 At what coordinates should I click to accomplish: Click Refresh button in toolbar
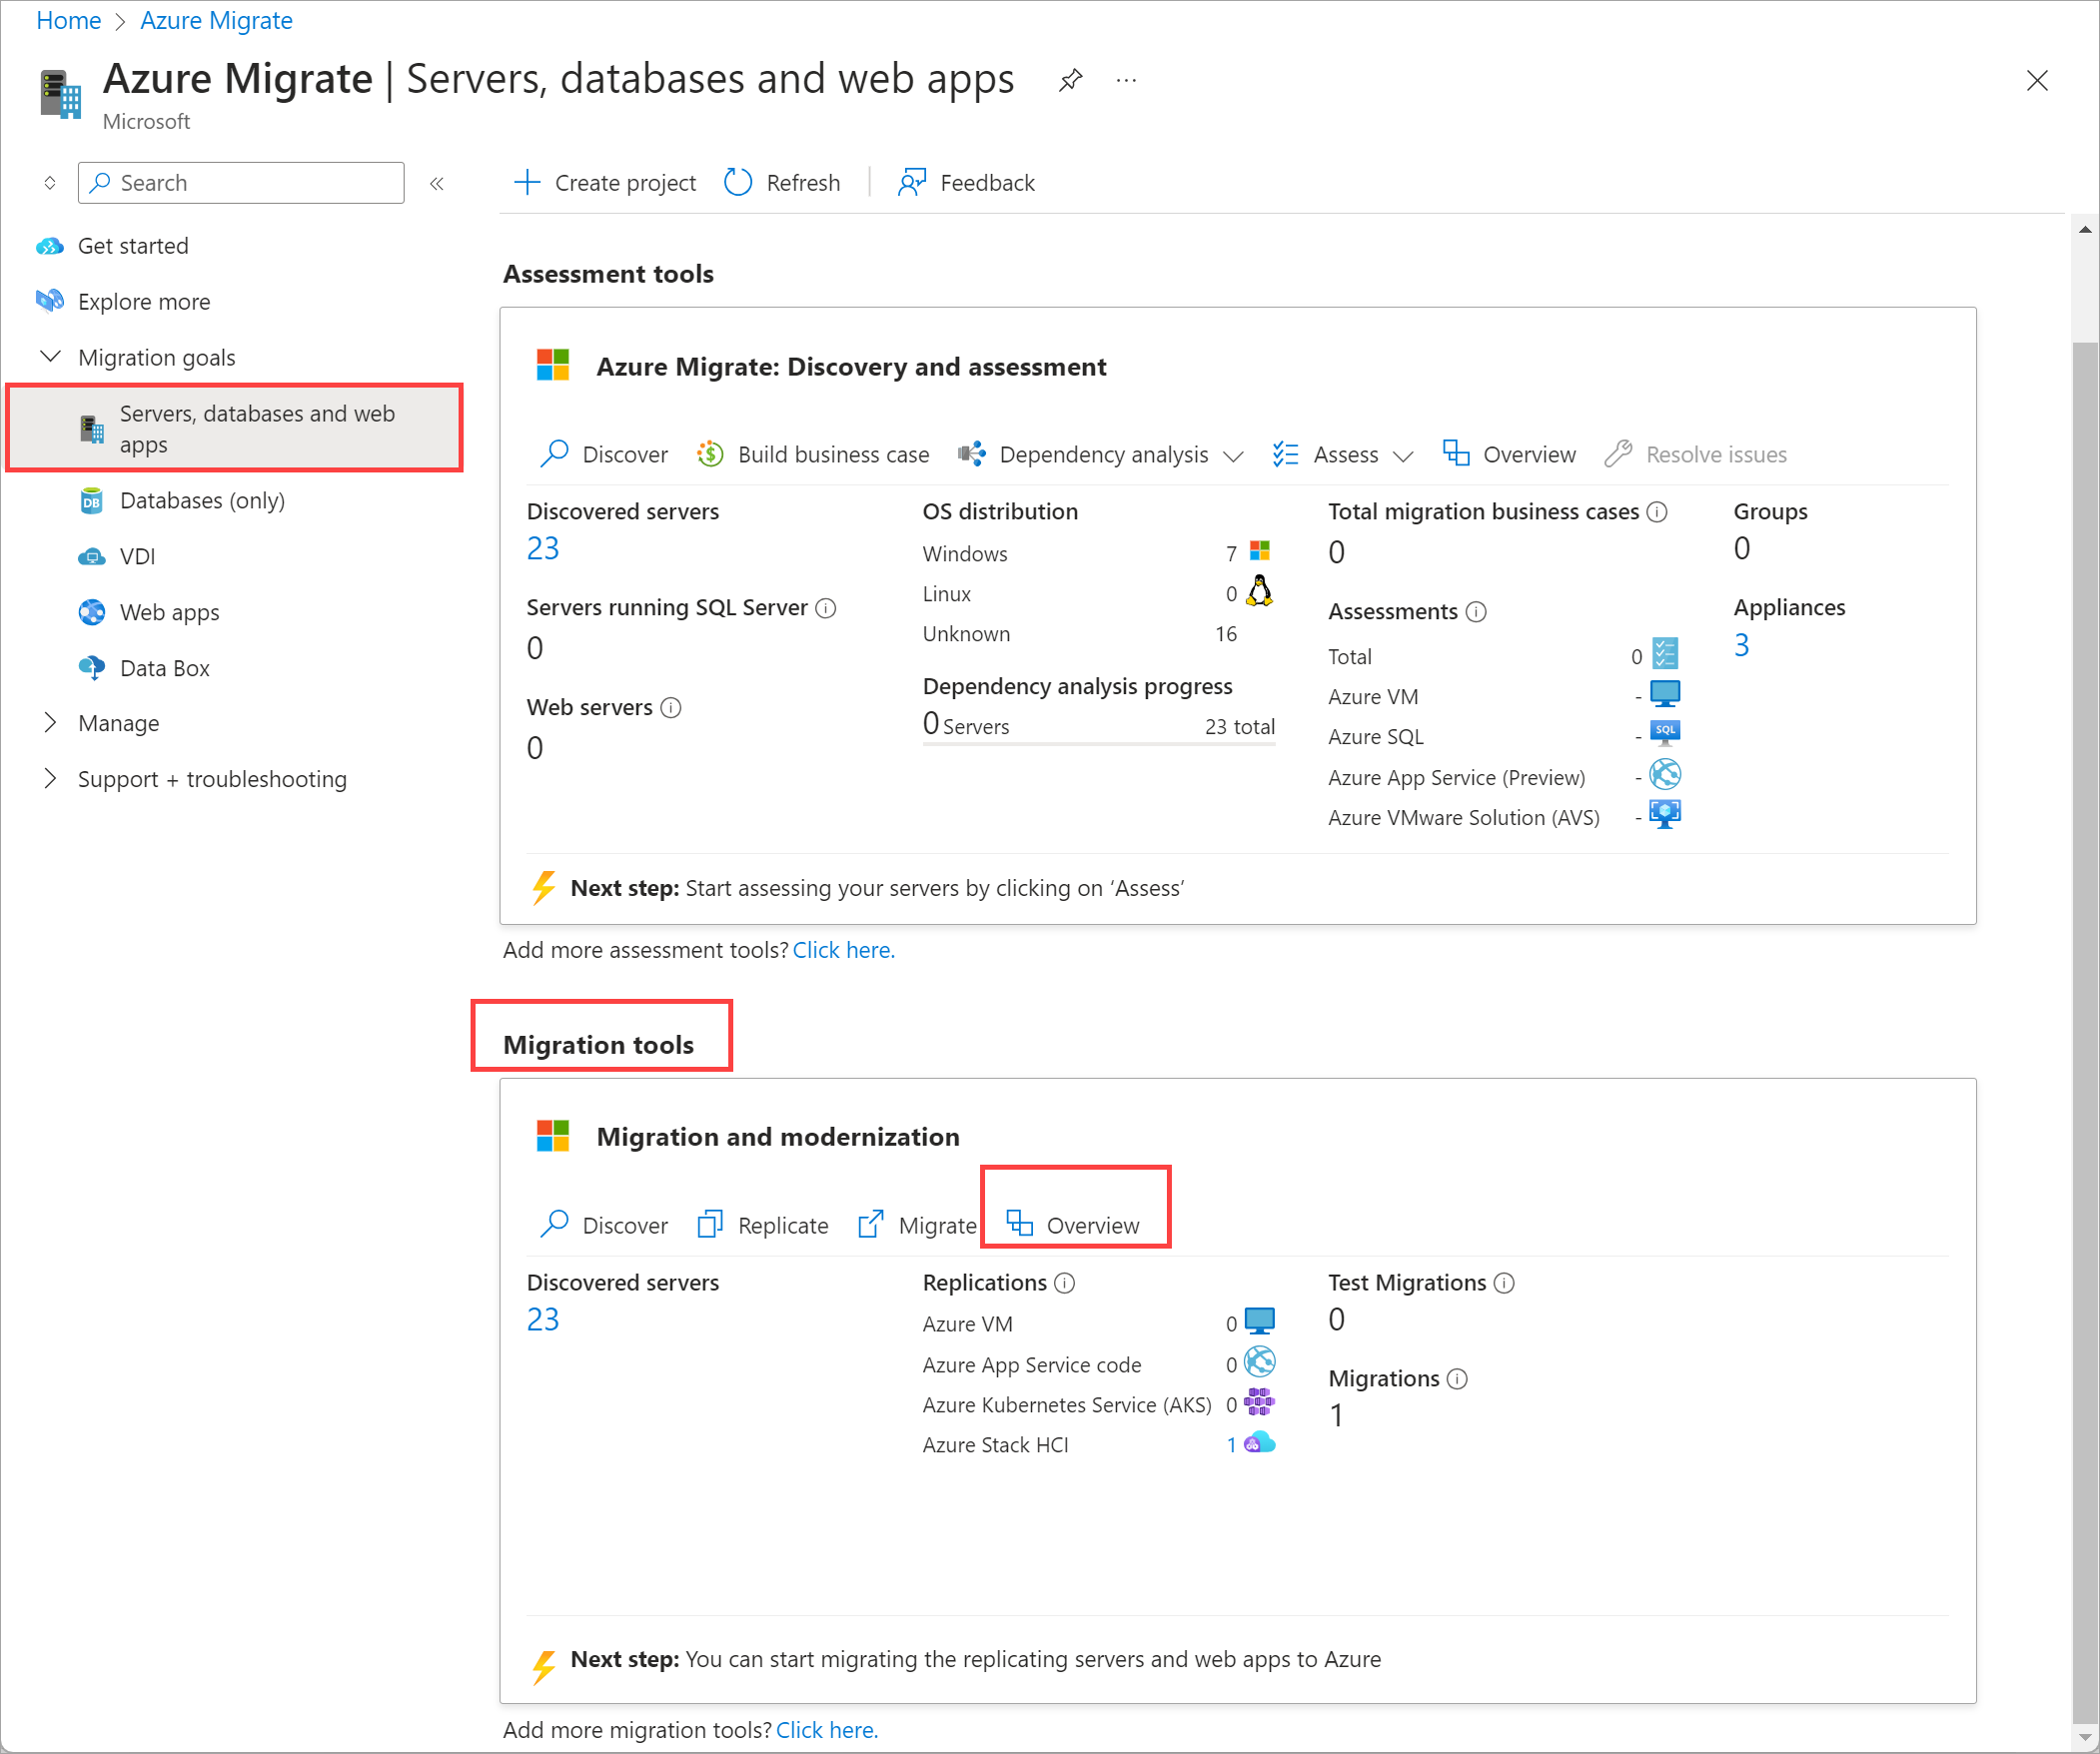tap(781, 182)
